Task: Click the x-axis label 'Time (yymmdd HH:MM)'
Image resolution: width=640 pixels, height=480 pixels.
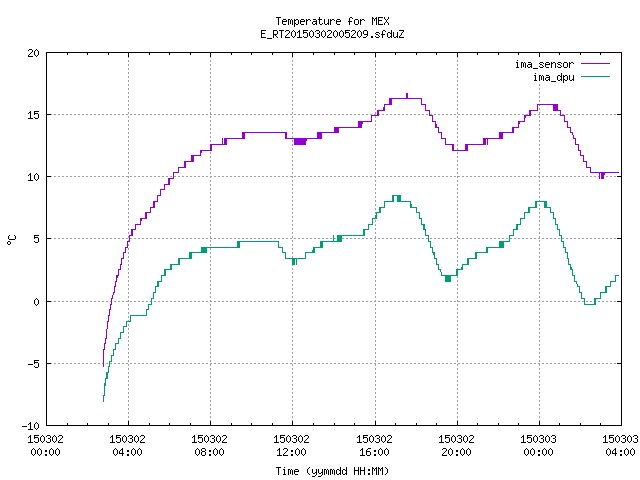Action: click(x=332, y=471)
